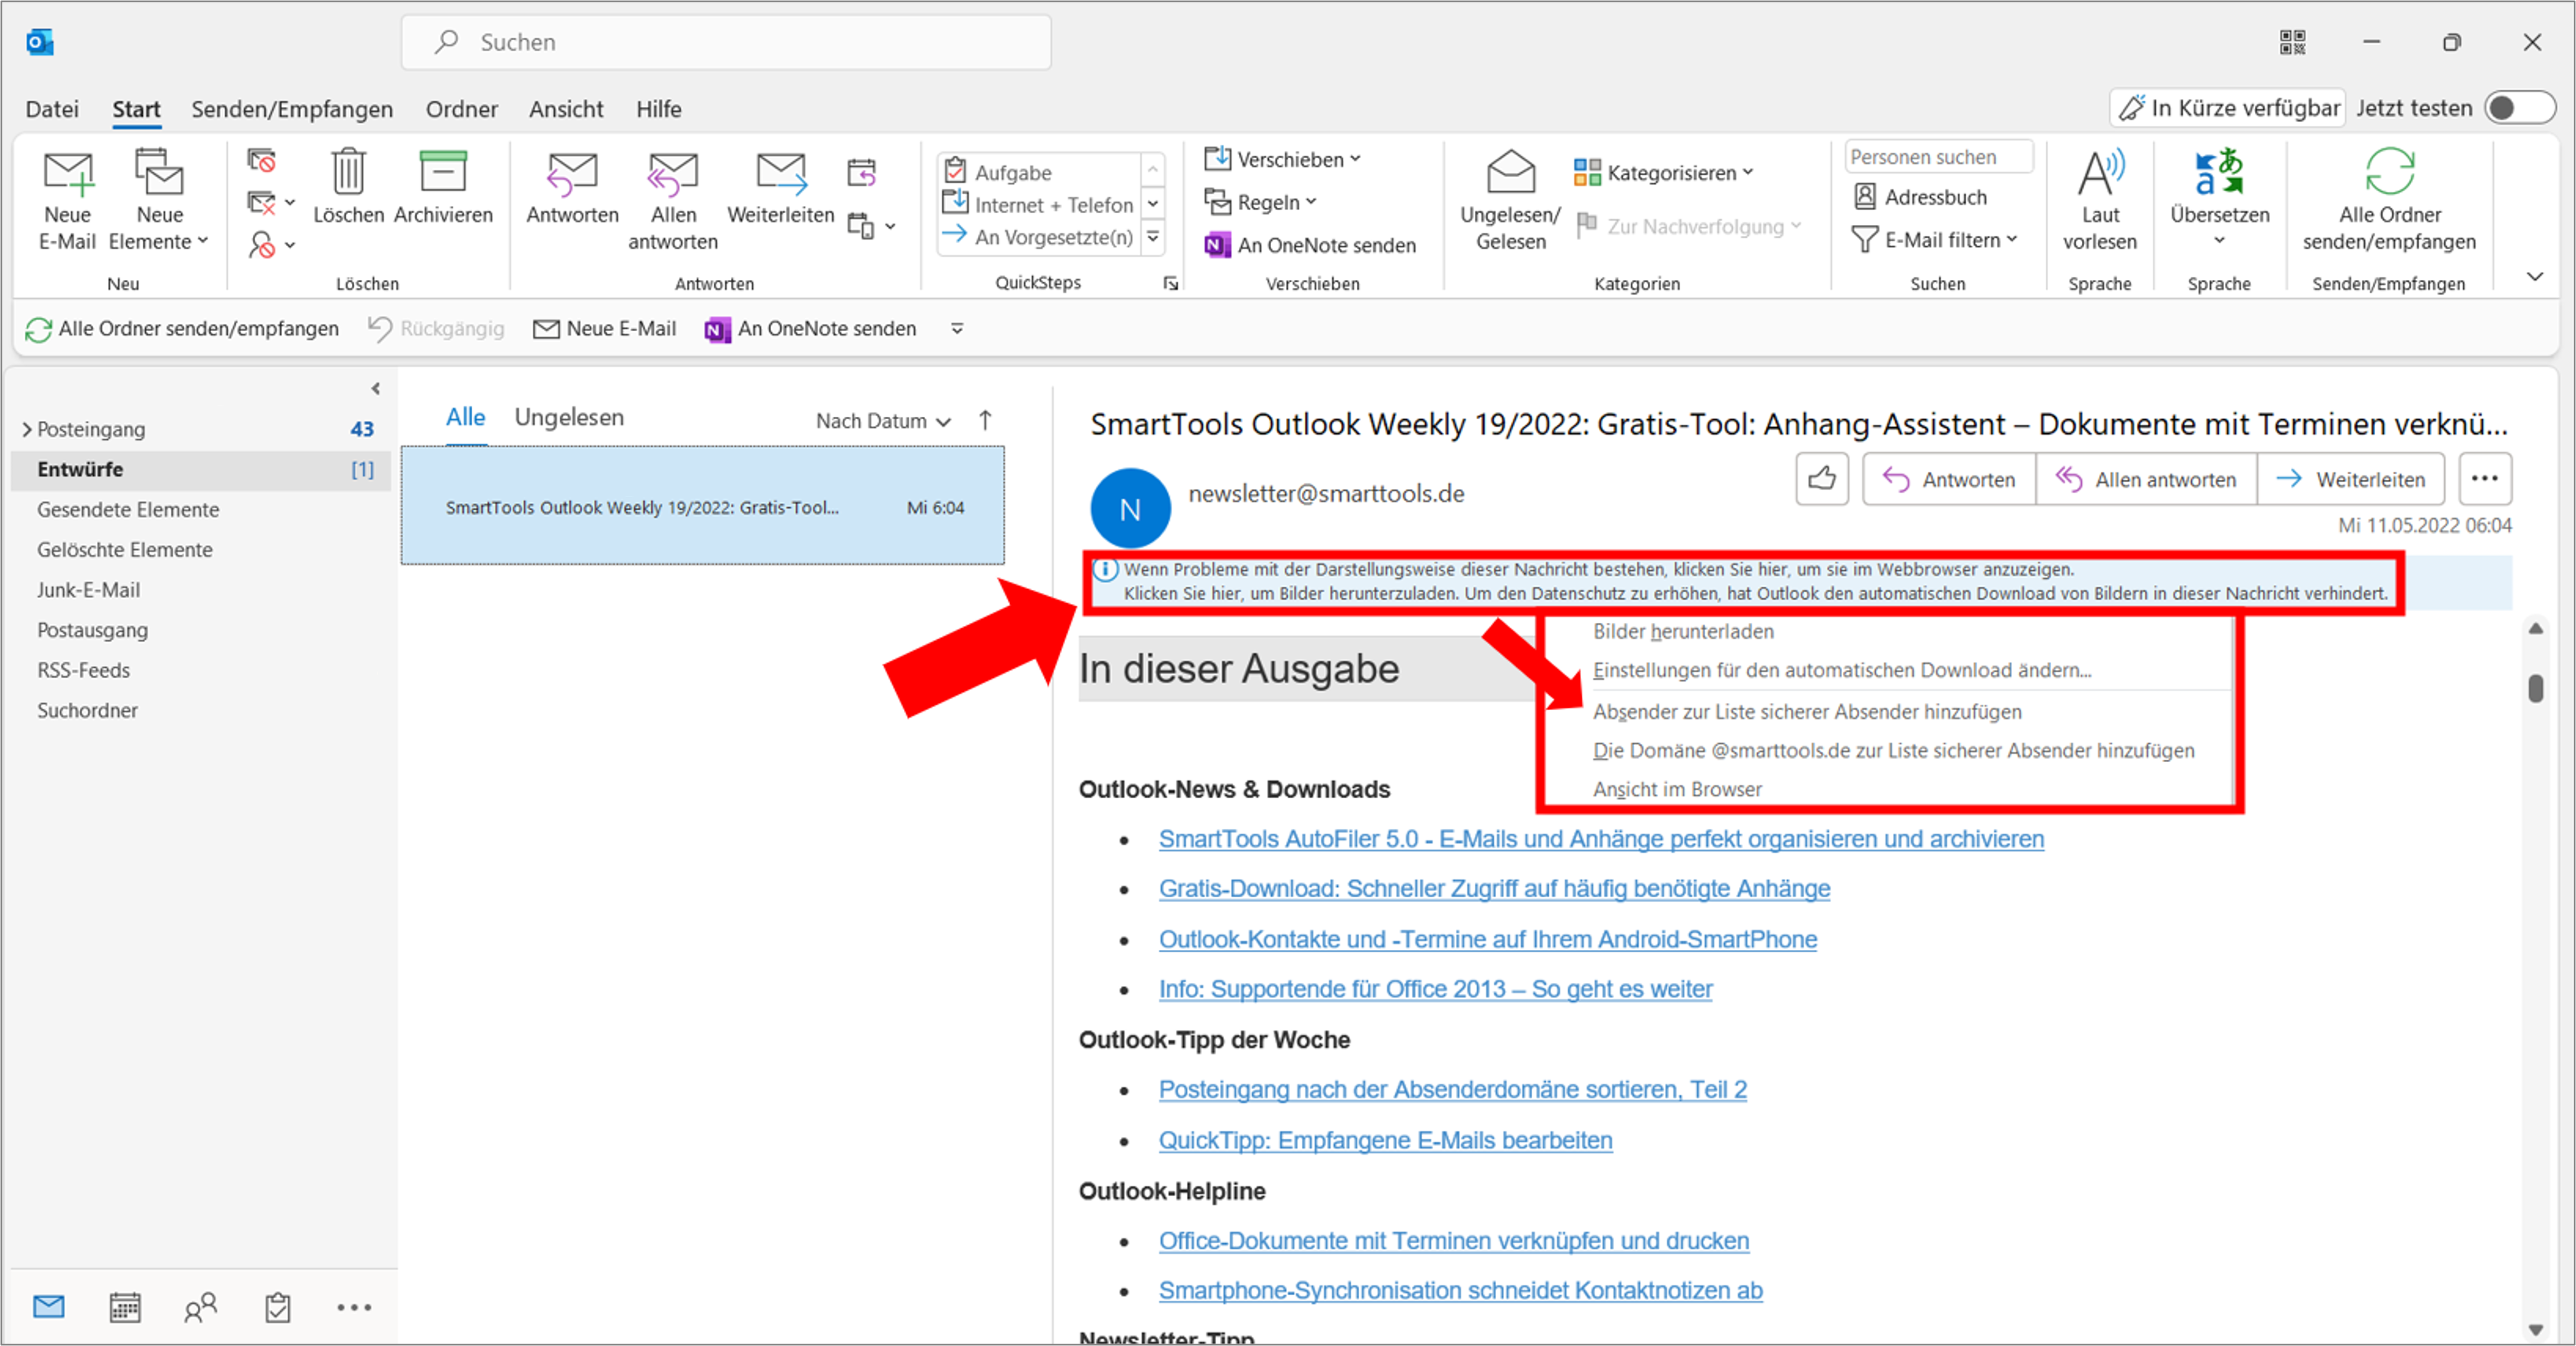This screenshot has height=1346, width=2576.
Task: Open the Calendar view icon
Action: click(125, 1306)
